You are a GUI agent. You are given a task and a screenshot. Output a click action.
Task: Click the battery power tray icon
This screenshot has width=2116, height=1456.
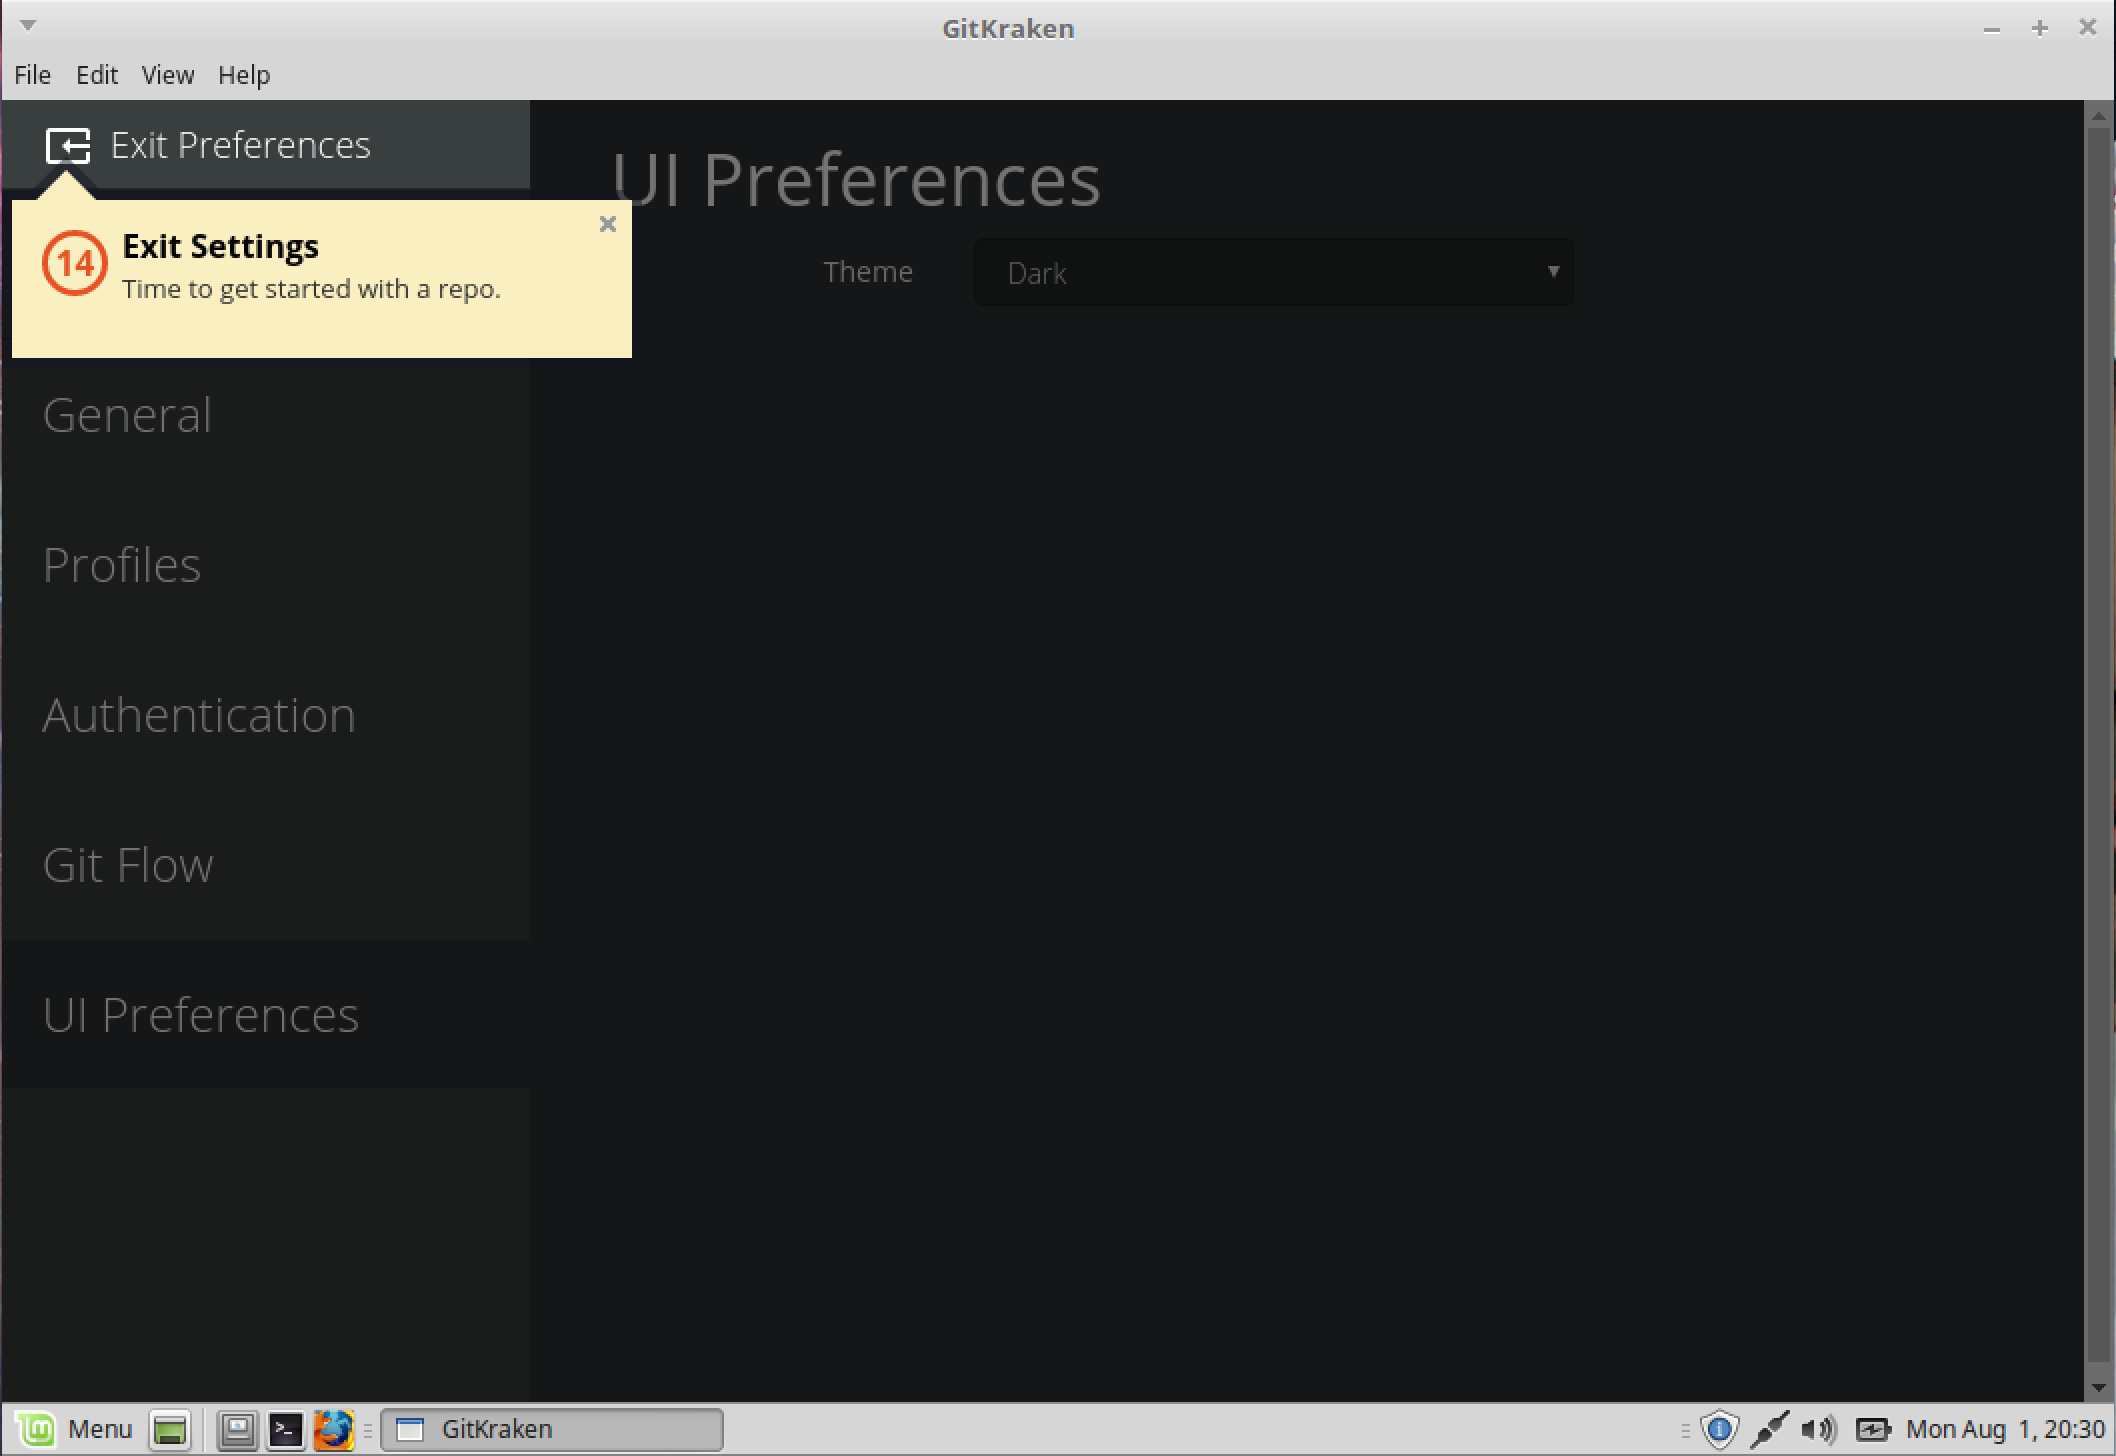pos(1873,1430)
